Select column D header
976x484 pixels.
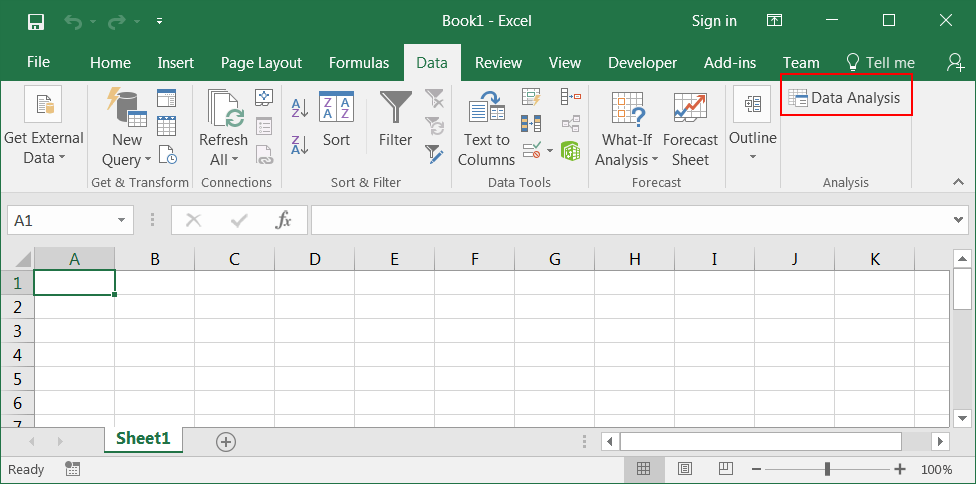(314, 259)
